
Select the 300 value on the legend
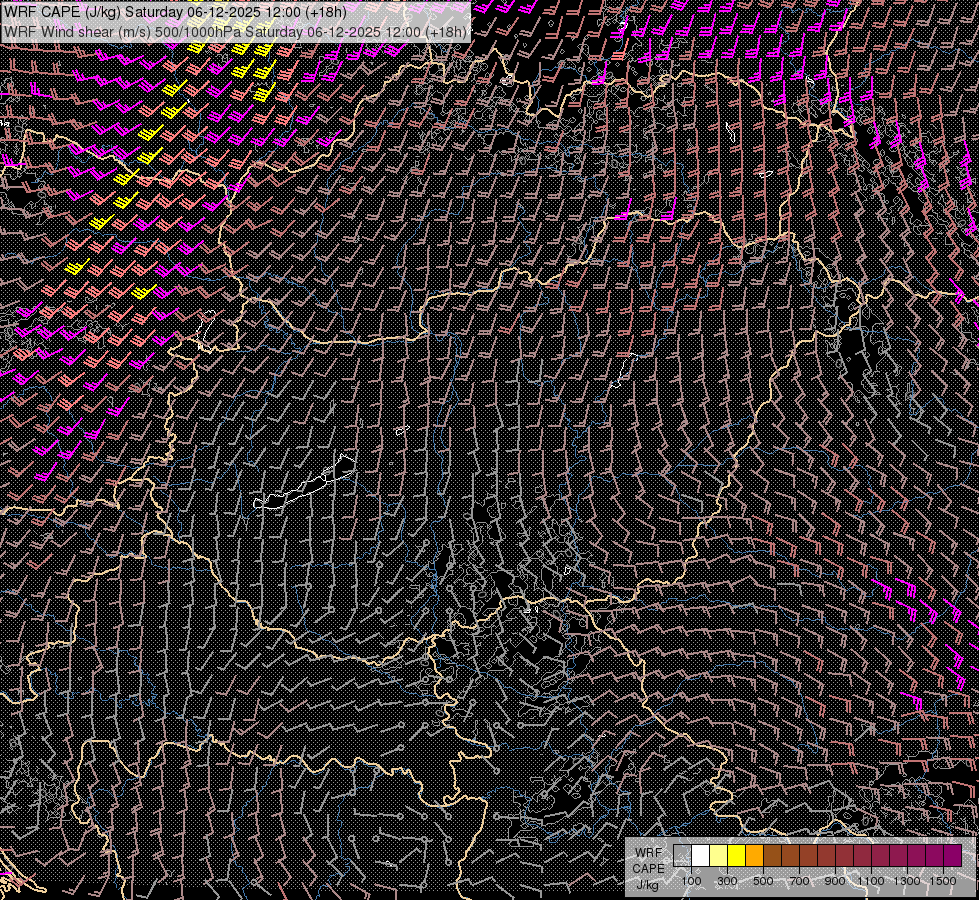[727, 881]
